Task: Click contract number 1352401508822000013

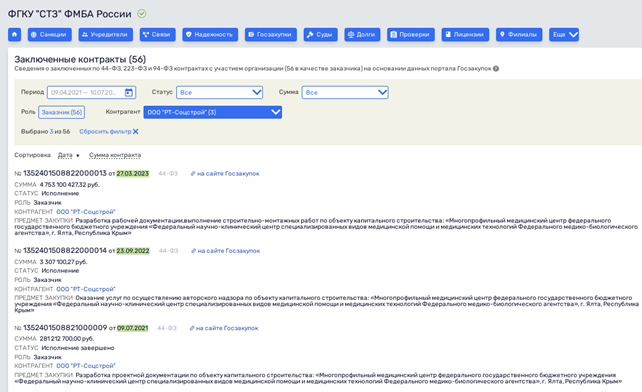Action: (65, 173)
